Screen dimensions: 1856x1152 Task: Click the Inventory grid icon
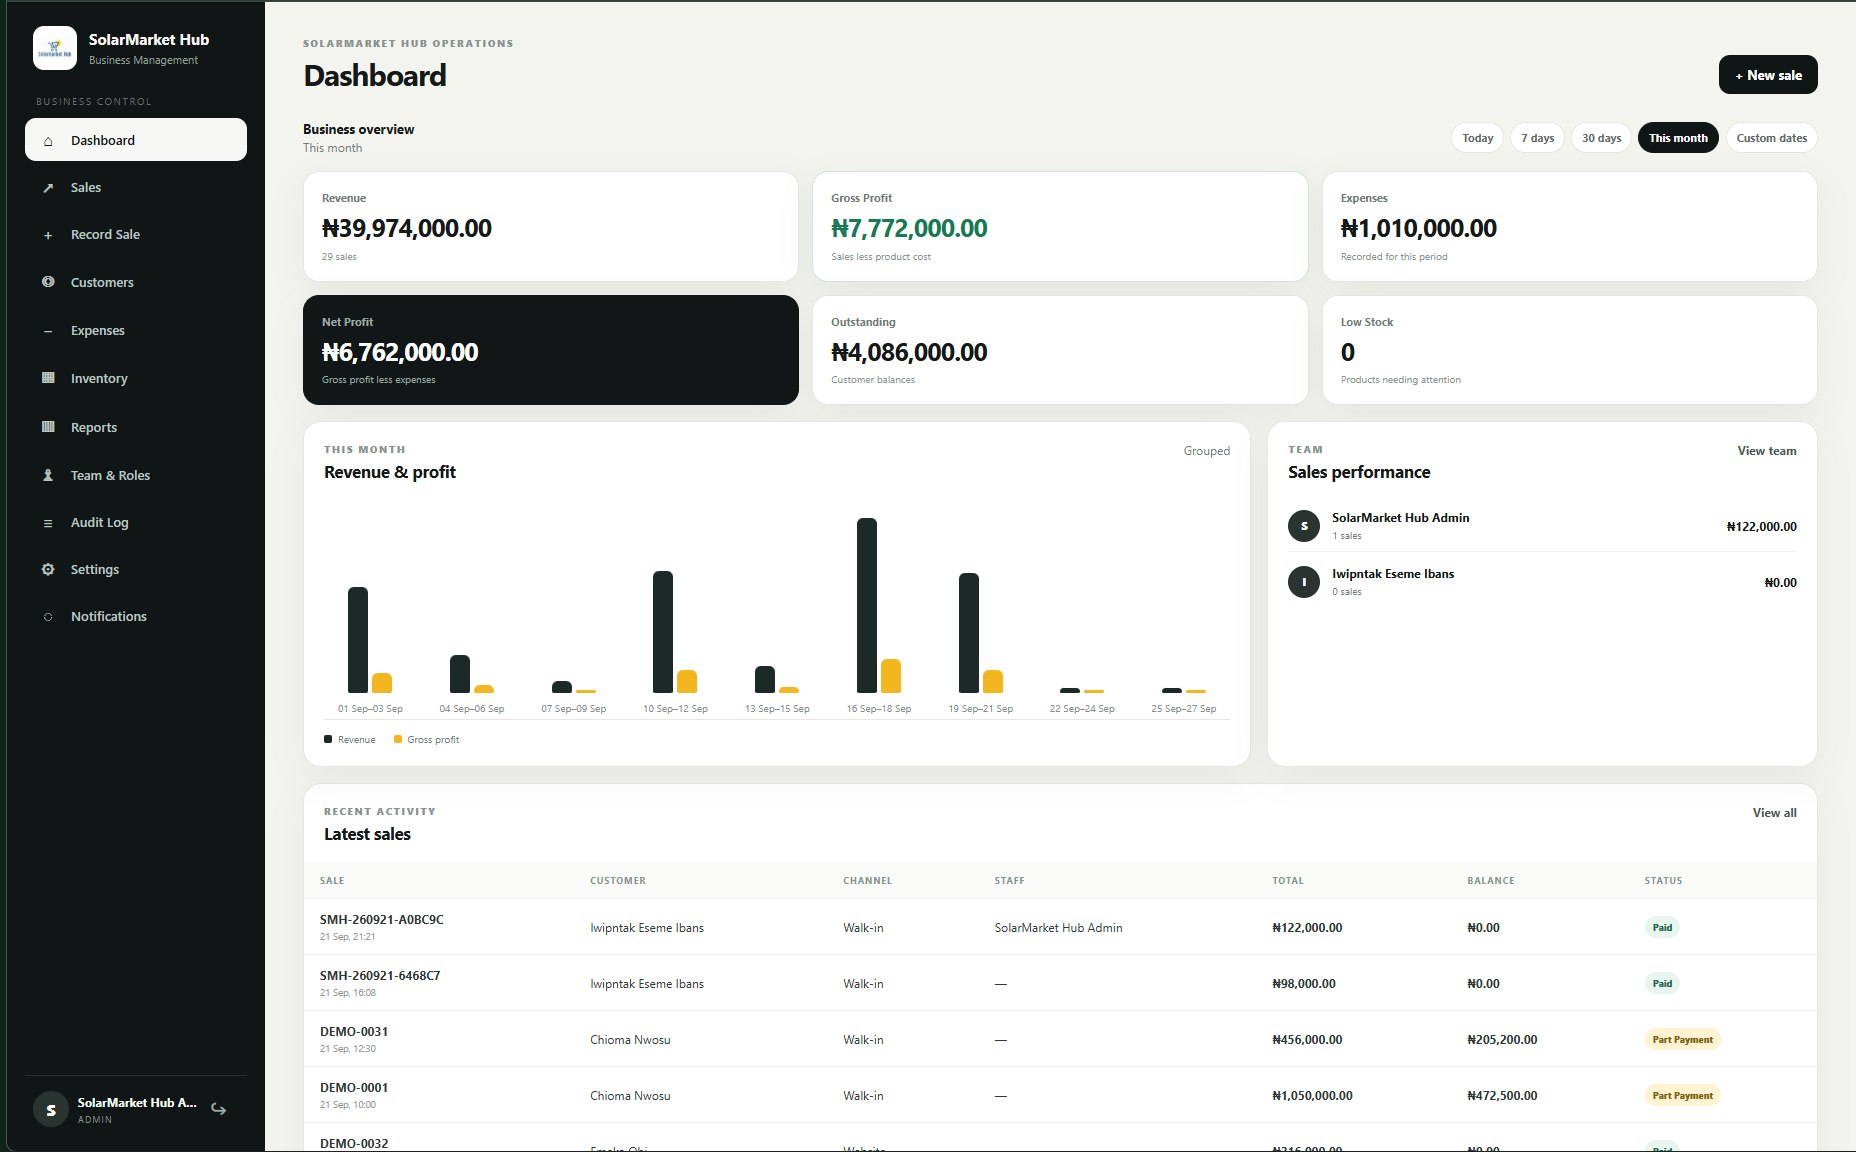pyautogui.click(x=48, y=378)
